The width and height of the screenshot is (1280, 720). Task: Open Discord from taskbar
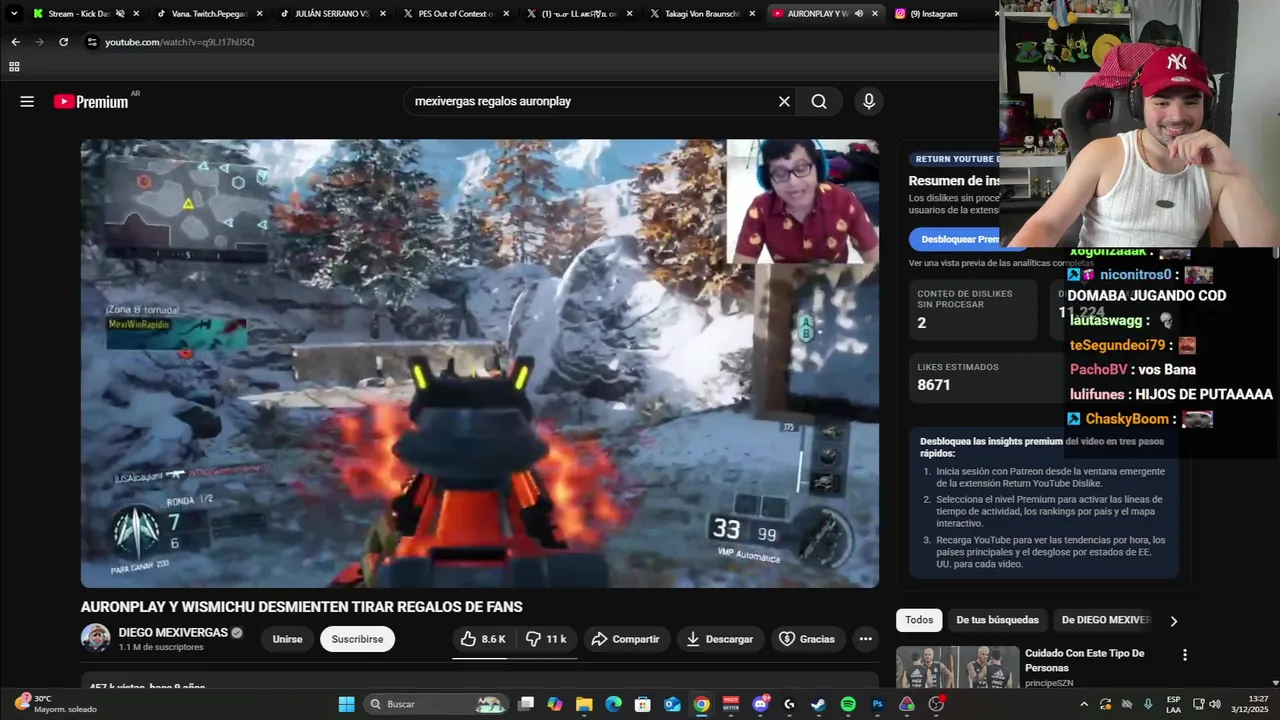click(760, 704)
